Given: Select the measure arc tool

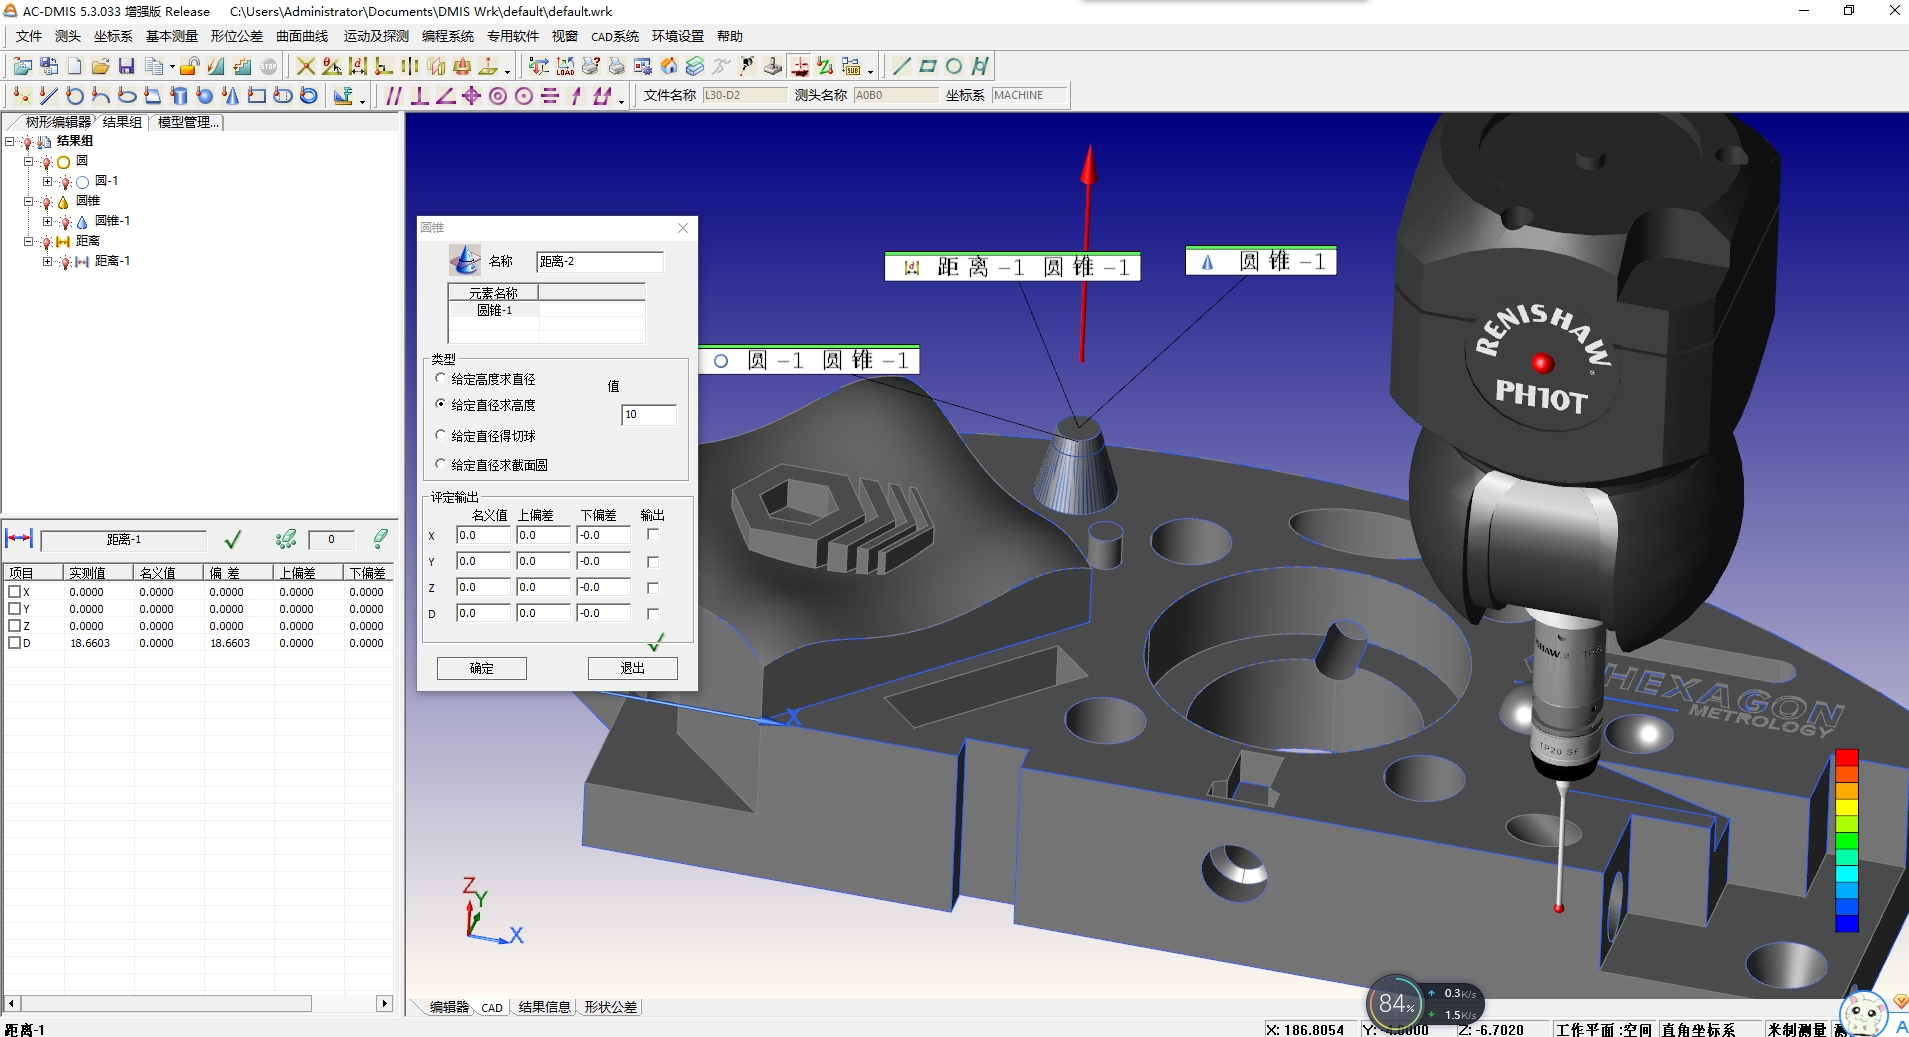Looking at the screenshot, I should tap(100, 96).
